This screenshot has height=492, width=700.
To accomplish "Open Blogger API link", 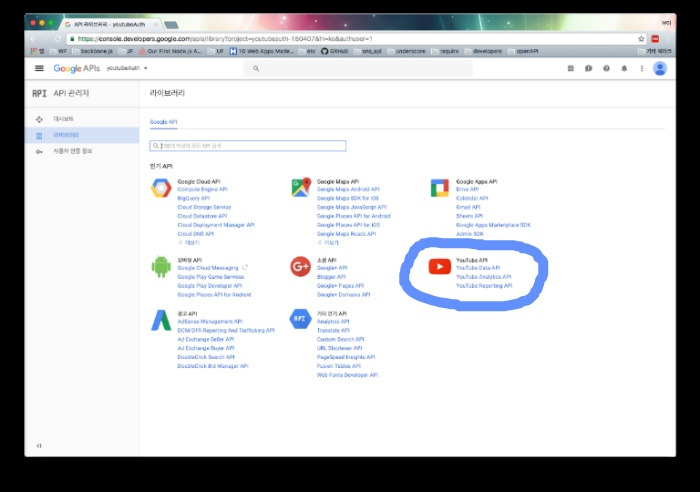I will (x=331, y=277).
